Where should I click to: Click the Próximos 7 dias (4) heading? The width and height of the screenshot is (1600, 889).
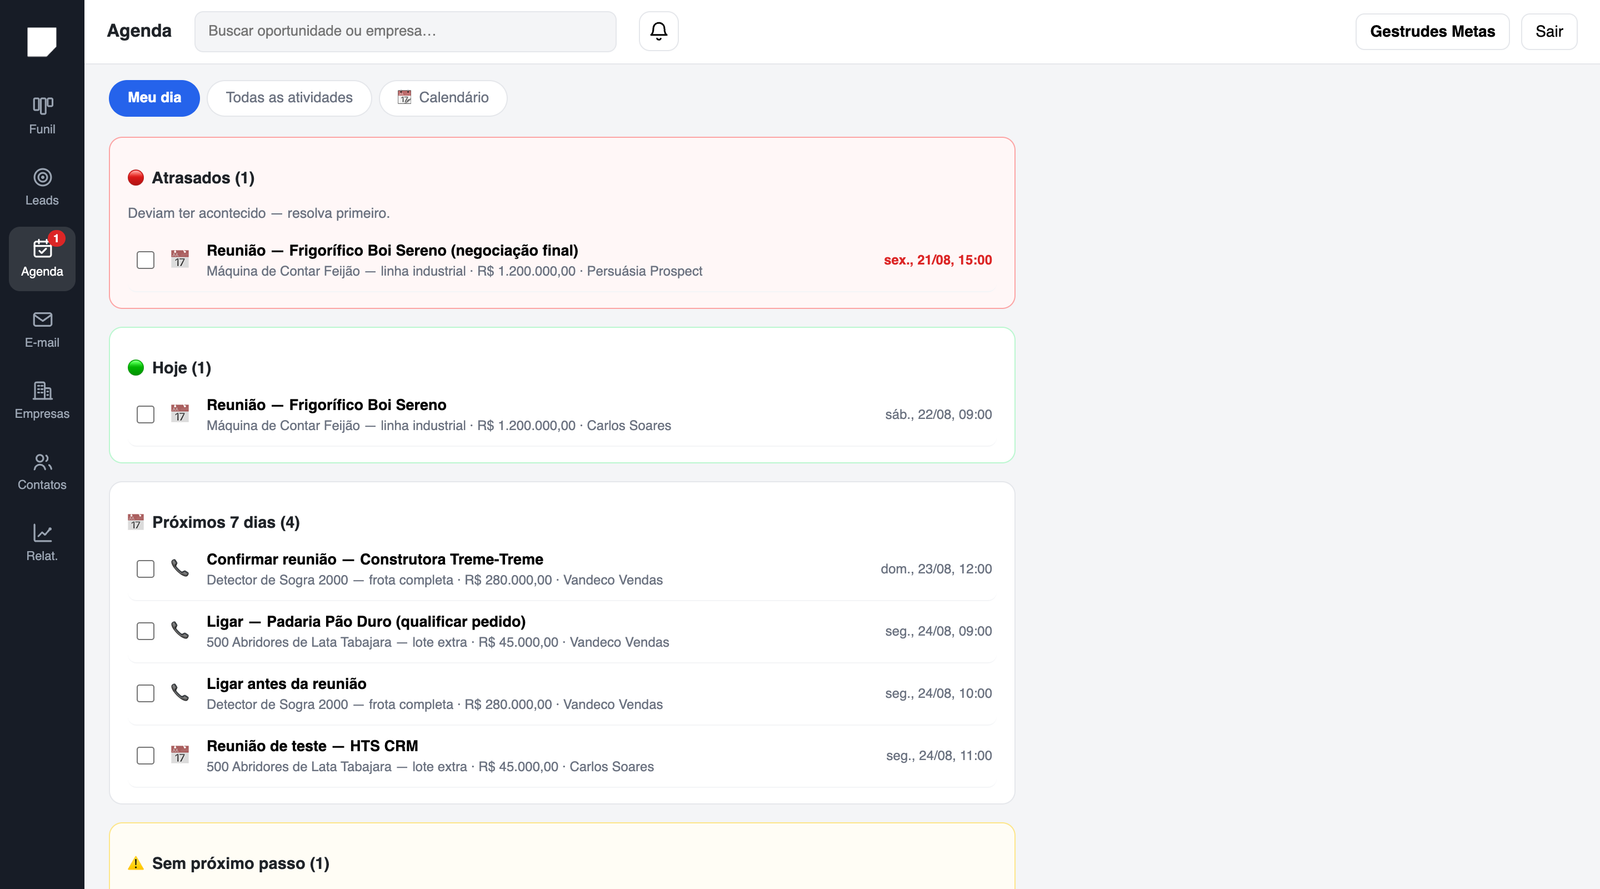coord(226,522)
